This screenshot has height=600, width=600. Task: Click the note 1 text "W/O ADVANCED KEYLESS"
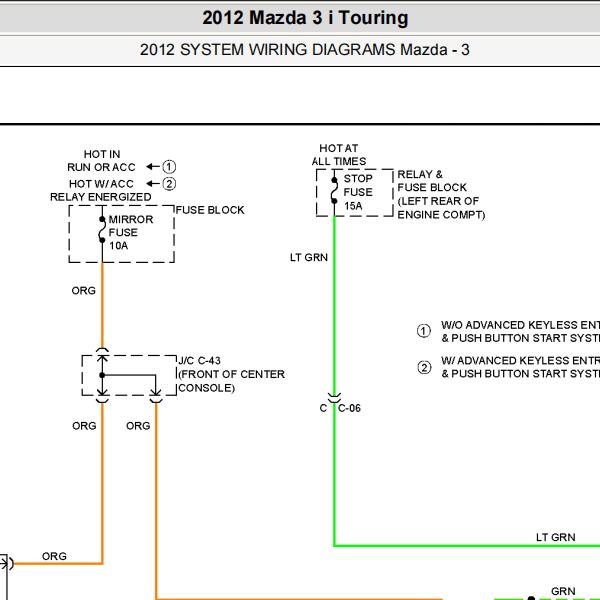click(x=520, y=331)
